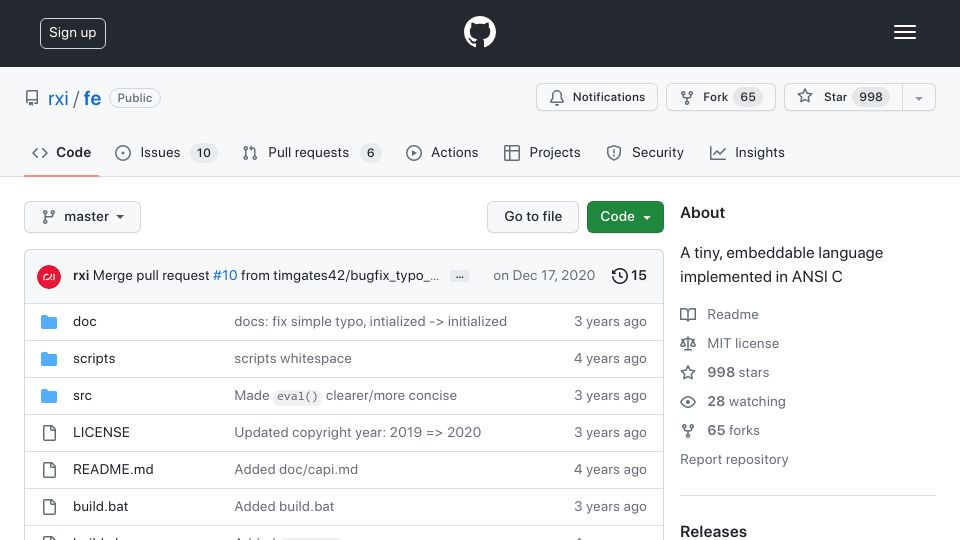
Task: Click the Sign up button
Action: pyautogui.click(x=73, y=33)
